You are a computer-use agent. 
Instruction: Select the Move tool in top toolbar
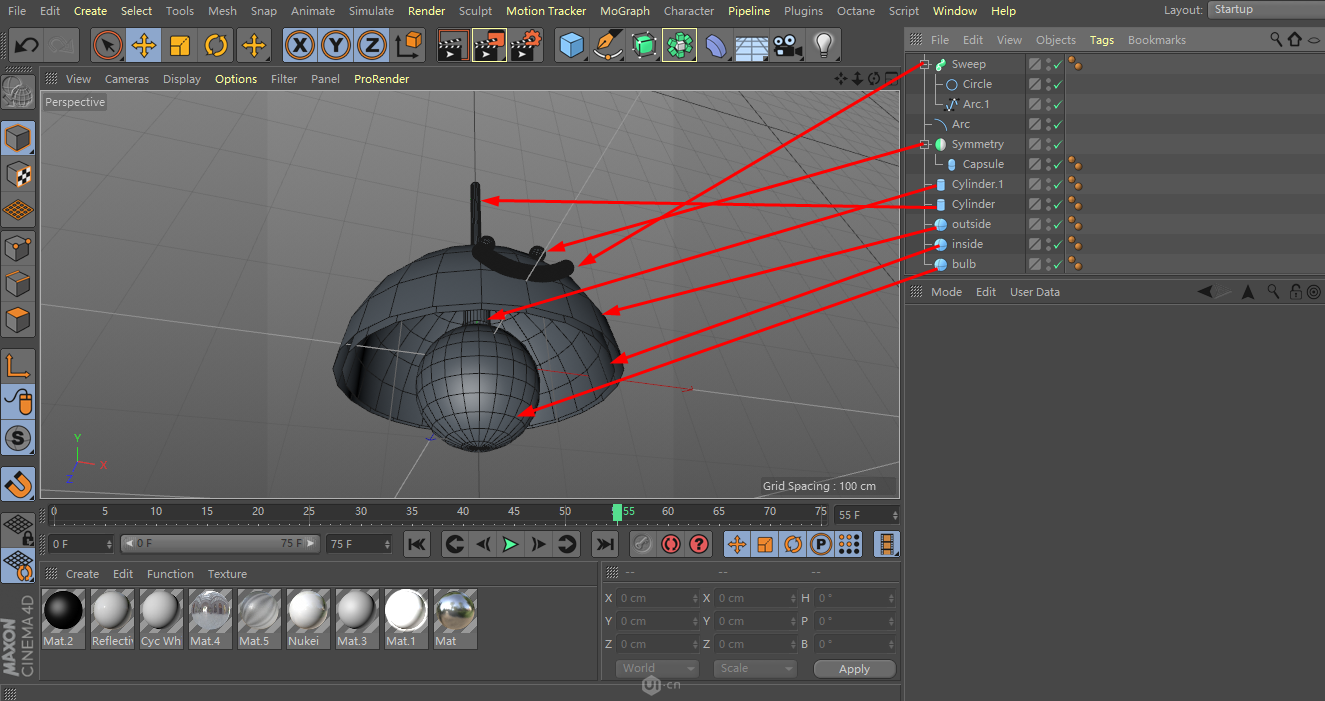click(144, 45)
